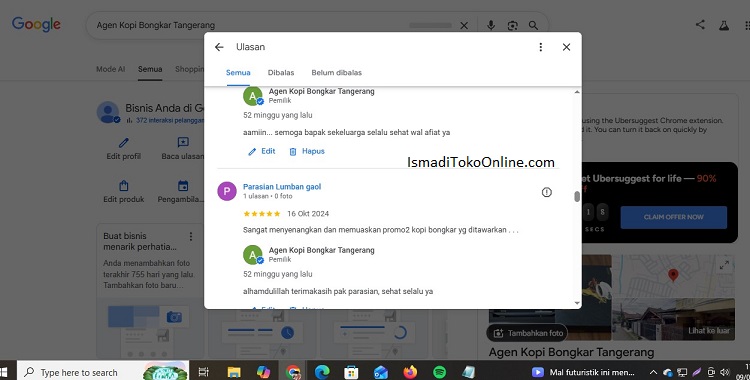Image resolution: width=750 pixels, height=380 pixels.
Task: Click the red location pin on the map
Action: click(673, 275)
